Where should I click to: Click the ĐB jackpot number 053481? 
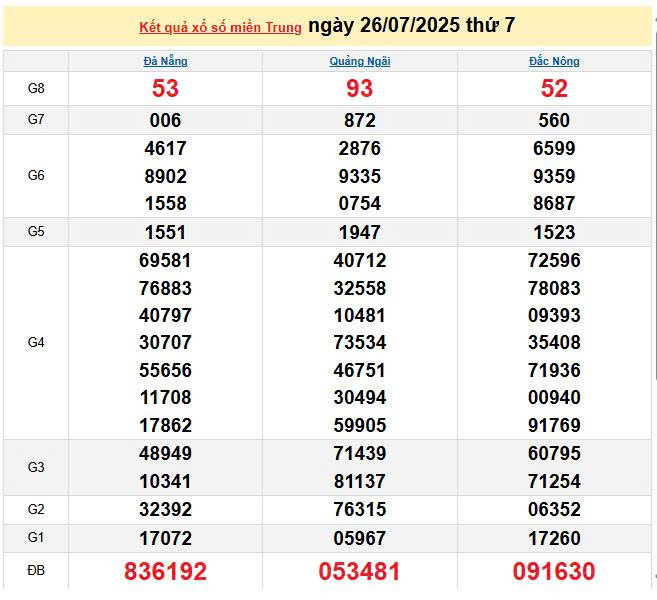pyautogui.click(x=360, y=571)
